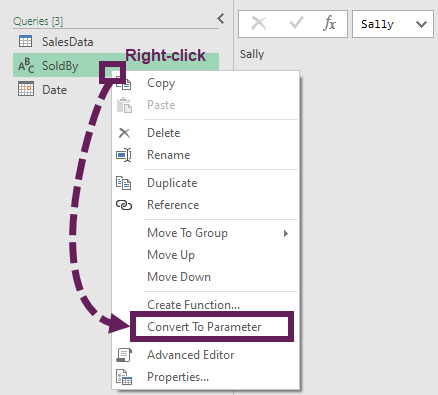
Task: Choose Reference from the context menu
Action: tap(205, 205)
